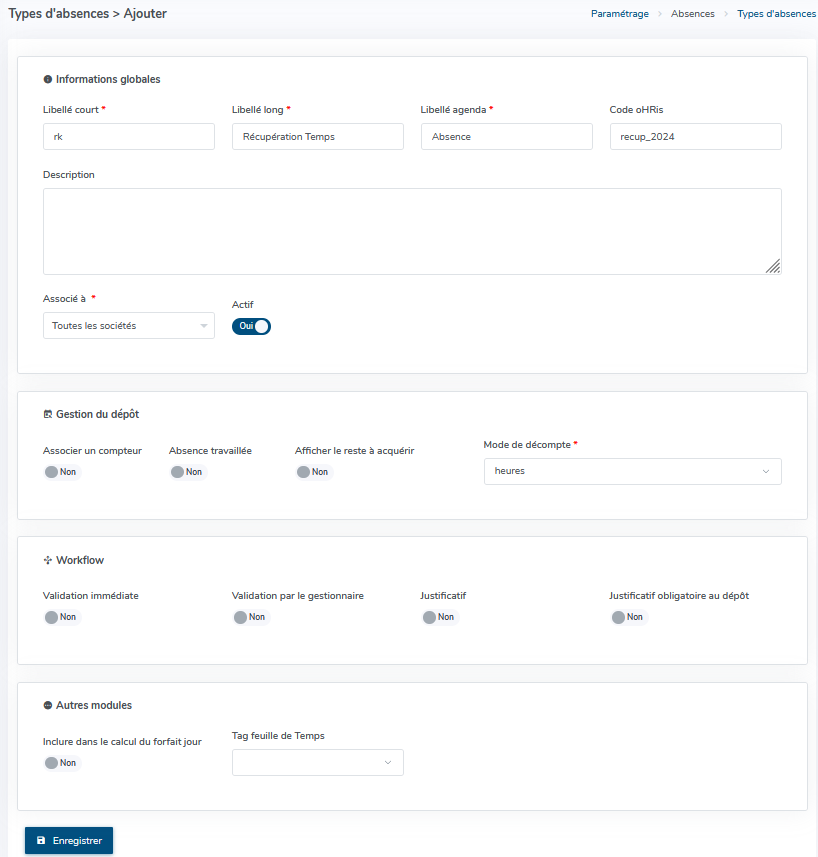
Task: Click the Gestion du dépôt section icon
Action: tap(48, 414)
